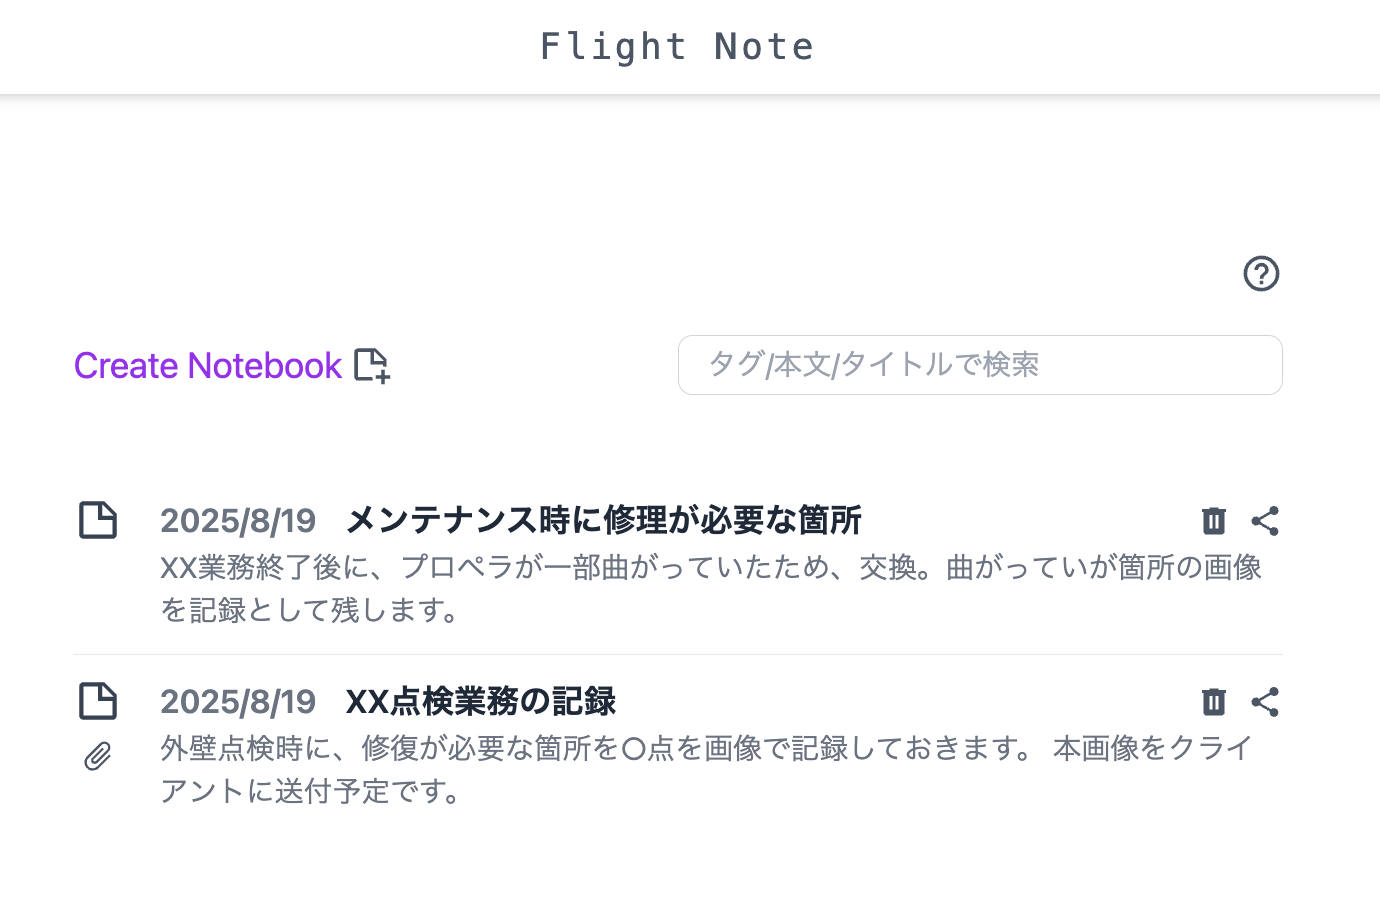Image resolution: width=1380 pixels, height=924 pixels.
Task: Open the help icon
Action: pyautogui.click(x=1261, y=273)
